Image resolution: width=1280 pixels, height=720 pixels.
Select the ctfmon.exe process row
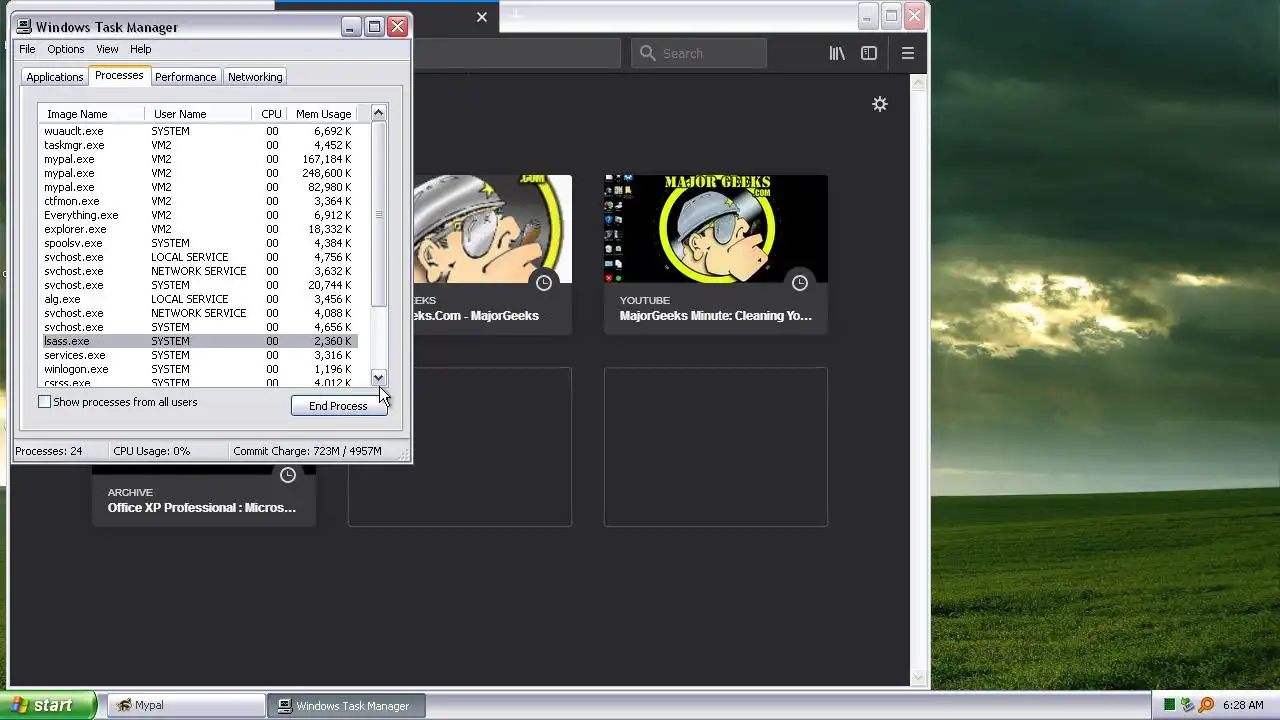pyautogui.click(x=198, y=201)
